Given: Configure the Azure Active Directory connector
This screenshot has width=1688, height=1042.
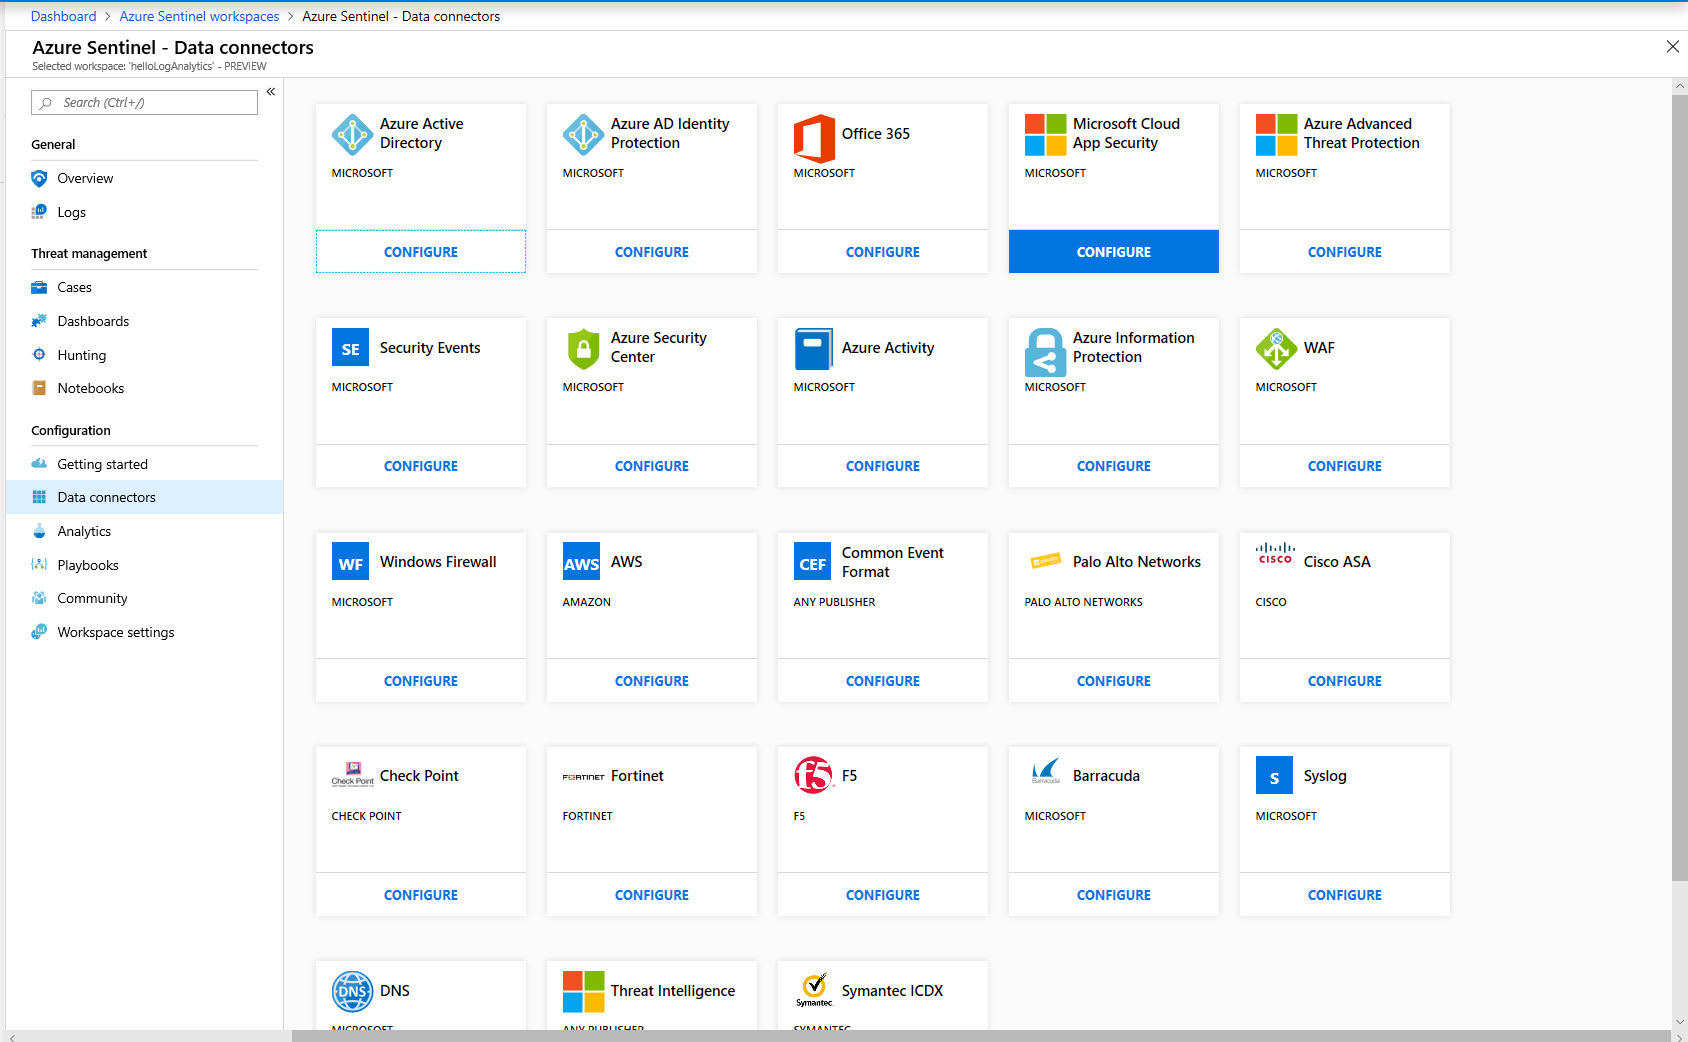Looking at the screenshot, I should (x=421, y=252).
